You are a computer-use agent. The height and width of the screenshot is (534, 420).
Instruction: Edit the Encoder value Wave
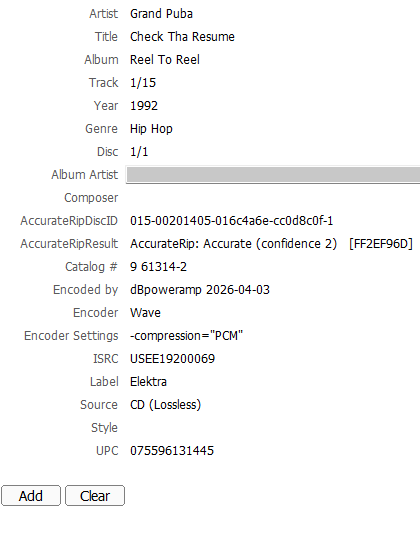145,313
